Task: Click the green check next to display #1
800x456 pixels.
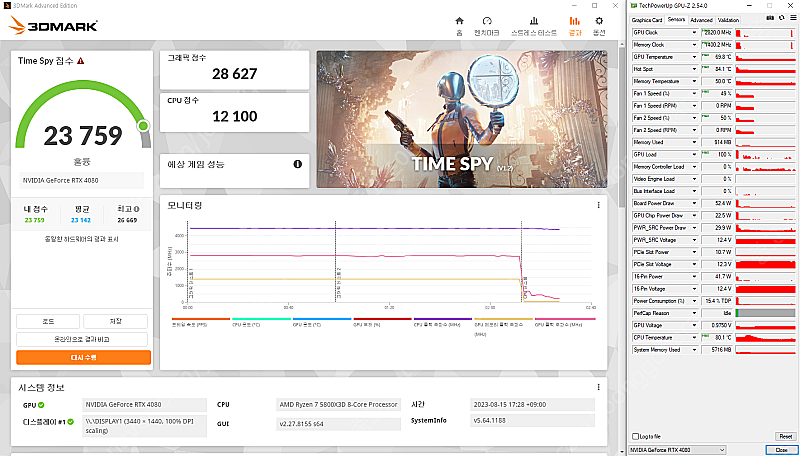Action: (71, 422)
